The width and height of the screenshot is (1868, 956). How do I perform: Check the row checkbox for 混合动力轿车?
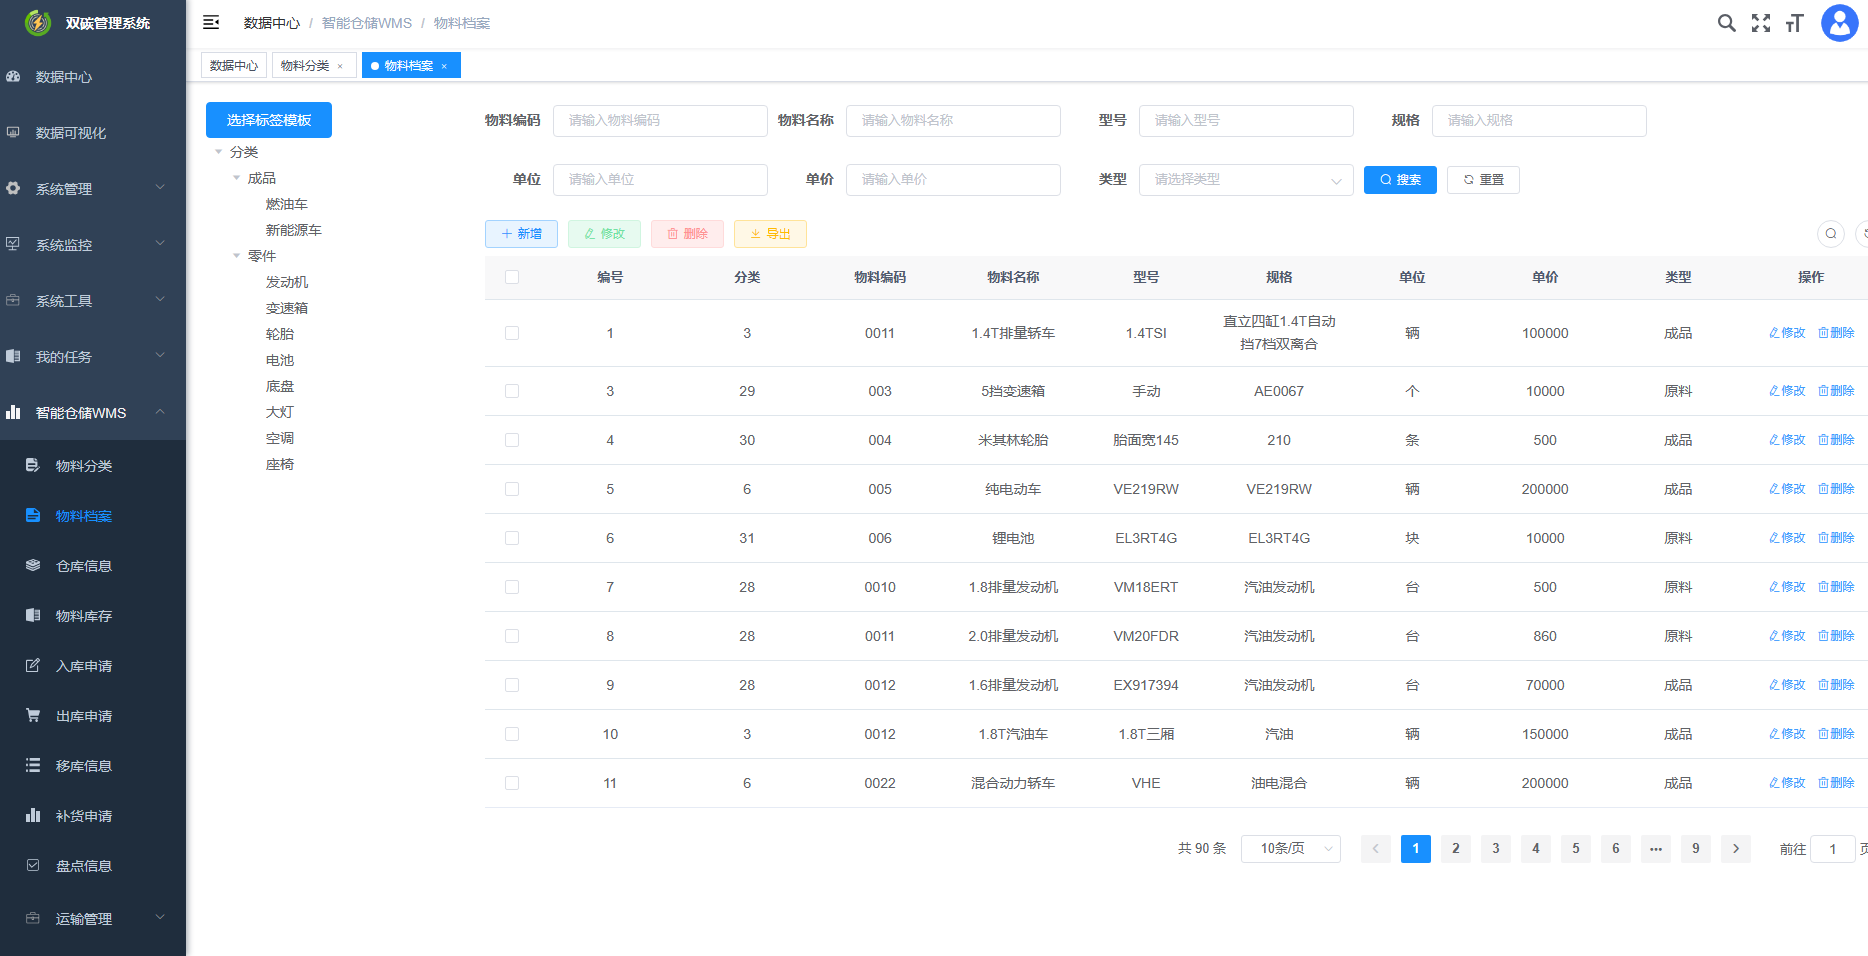[512, 783]
